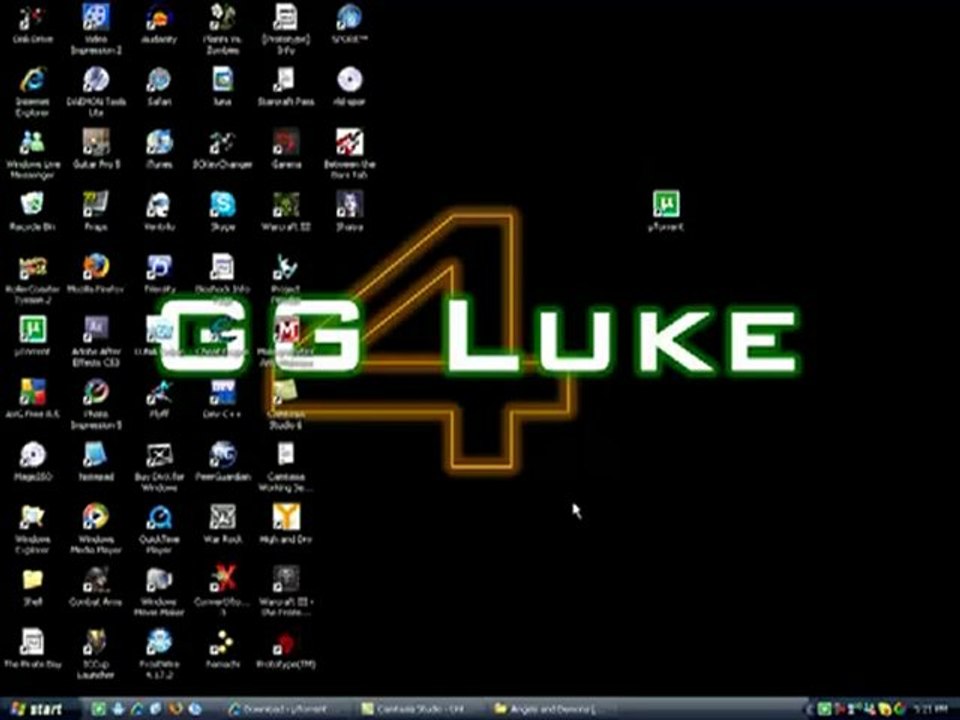Launch Video Impression 2 shortcut
The width and height of the screenshot is (960, 720).
point(96,29)
